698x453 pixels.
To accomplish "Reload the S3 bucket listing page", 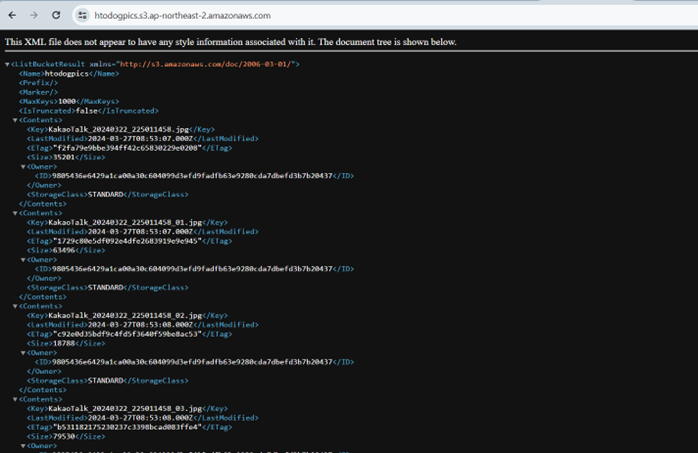I will [56, 16].
